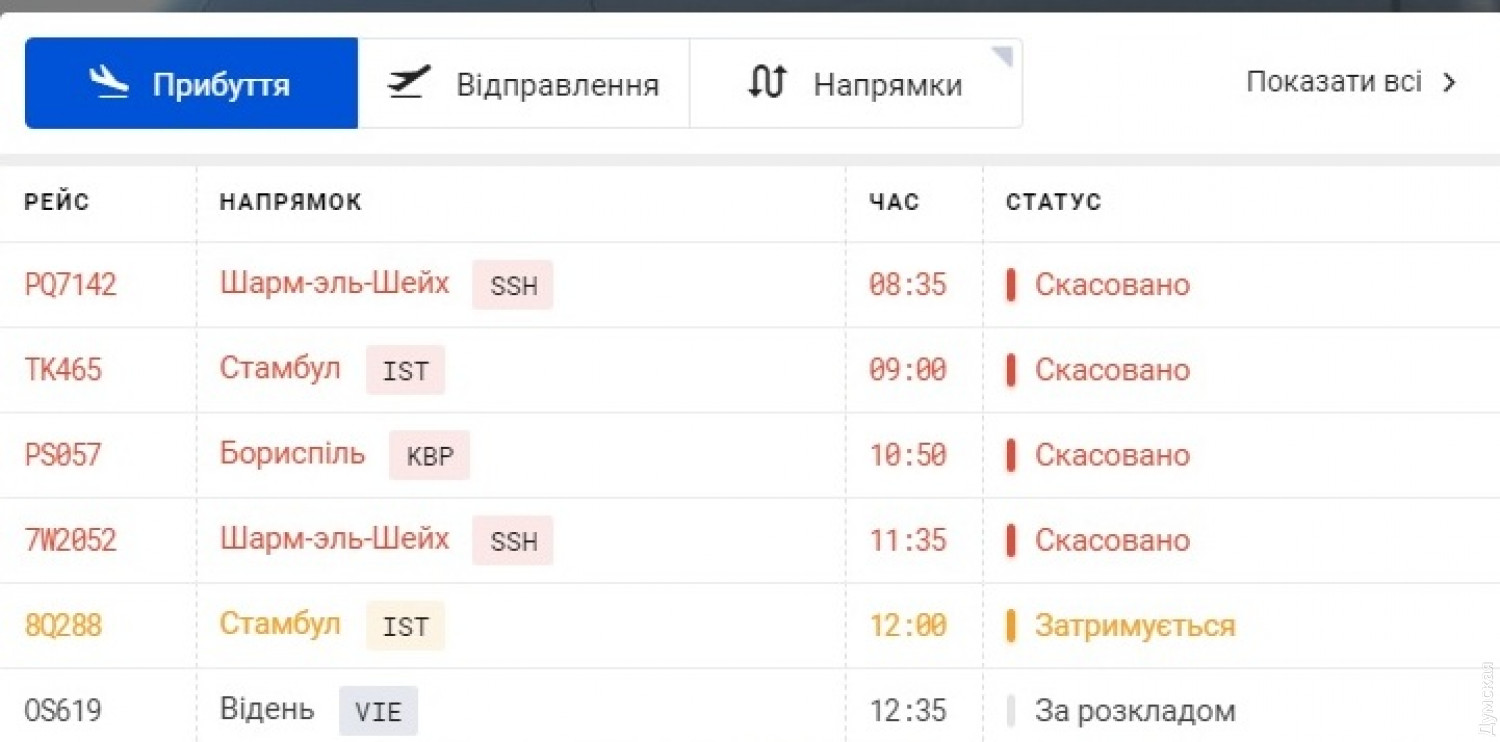
Task: Open the Відправлення tab
Action: (557, 84)
